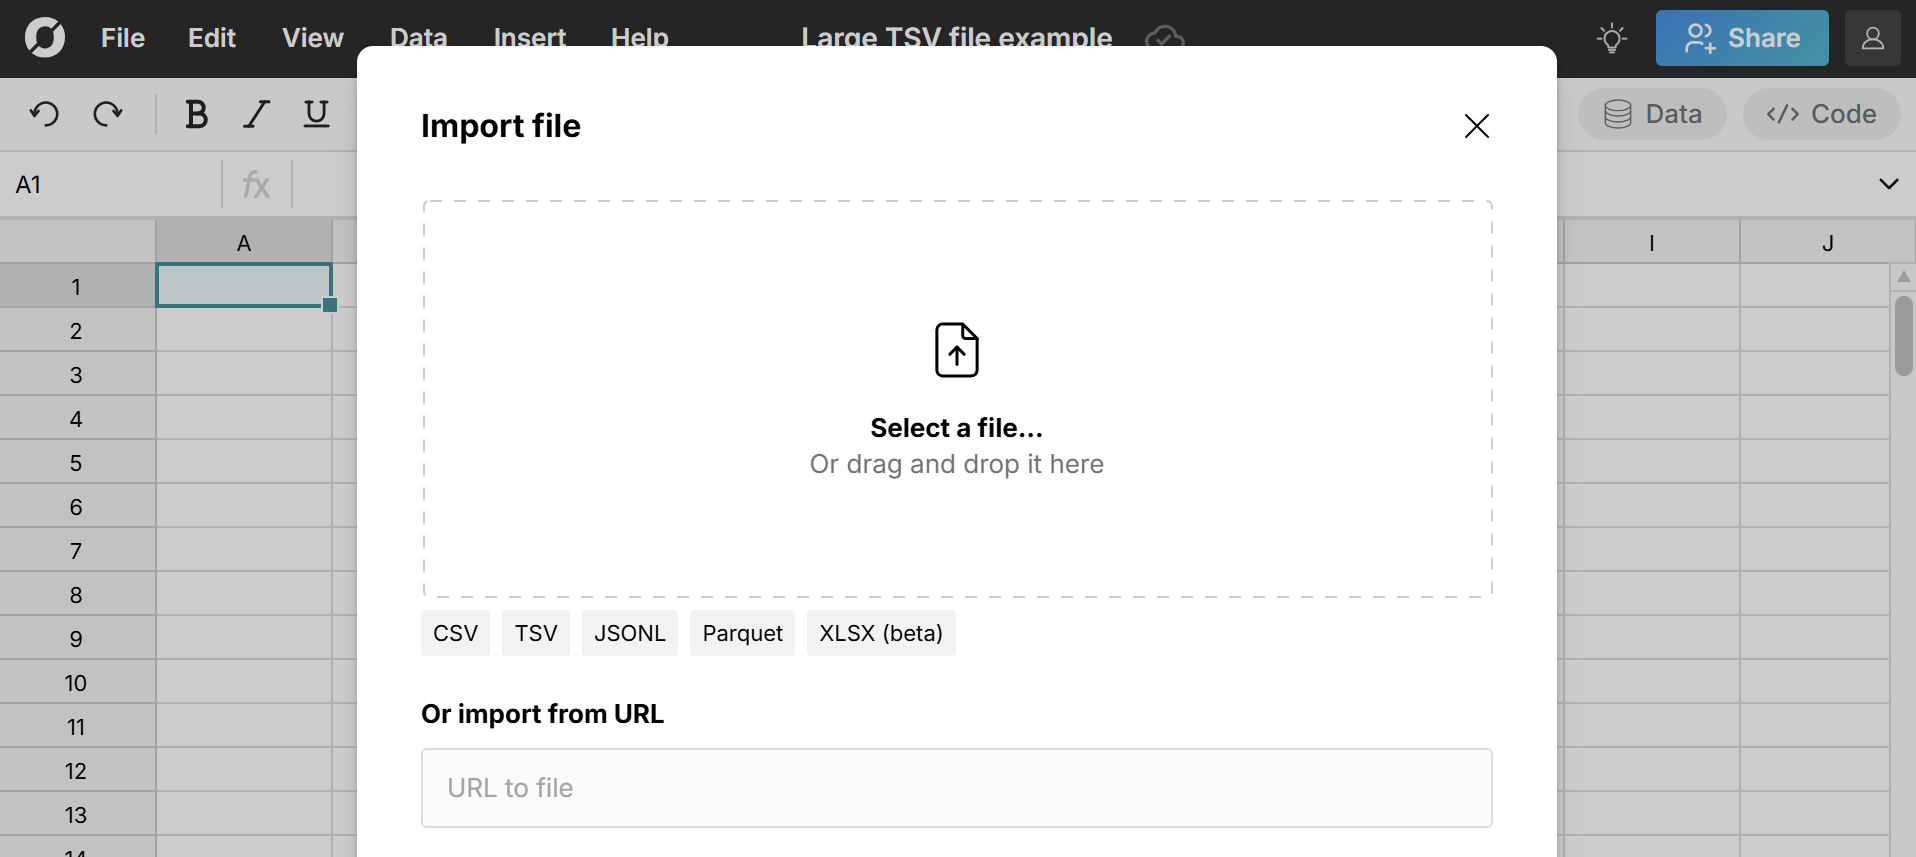Viewport: 1916px width, 857px height.
Task: Open the View menu
Action: coord(313,38)
